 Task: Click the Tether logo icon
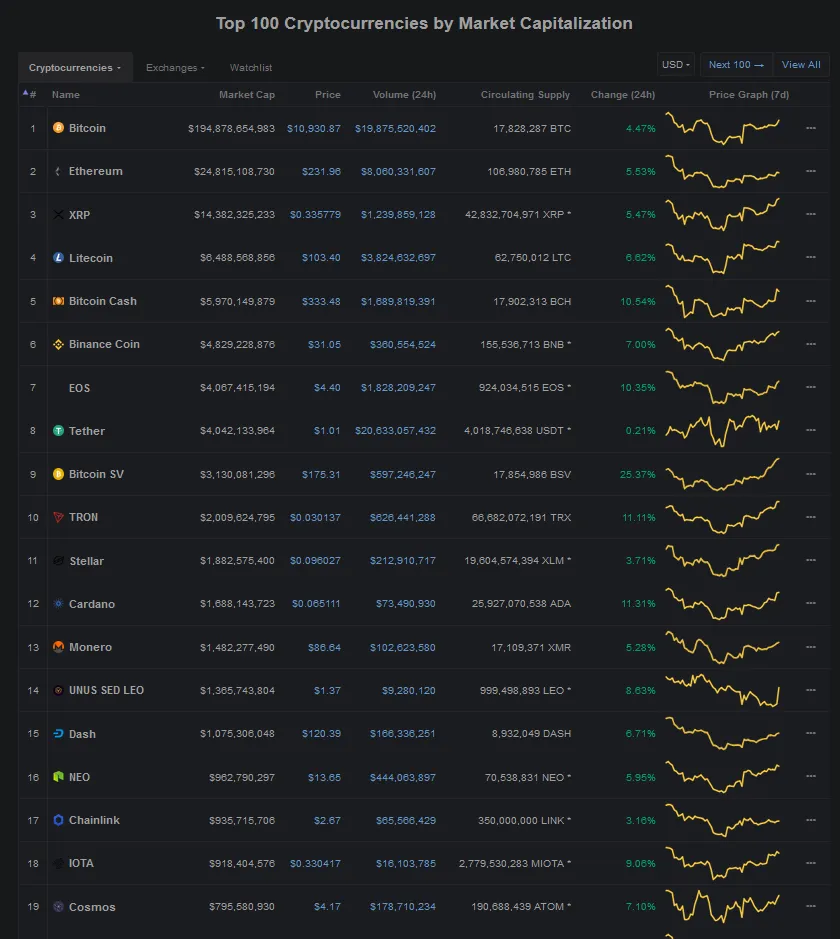[x=58, y=431]
